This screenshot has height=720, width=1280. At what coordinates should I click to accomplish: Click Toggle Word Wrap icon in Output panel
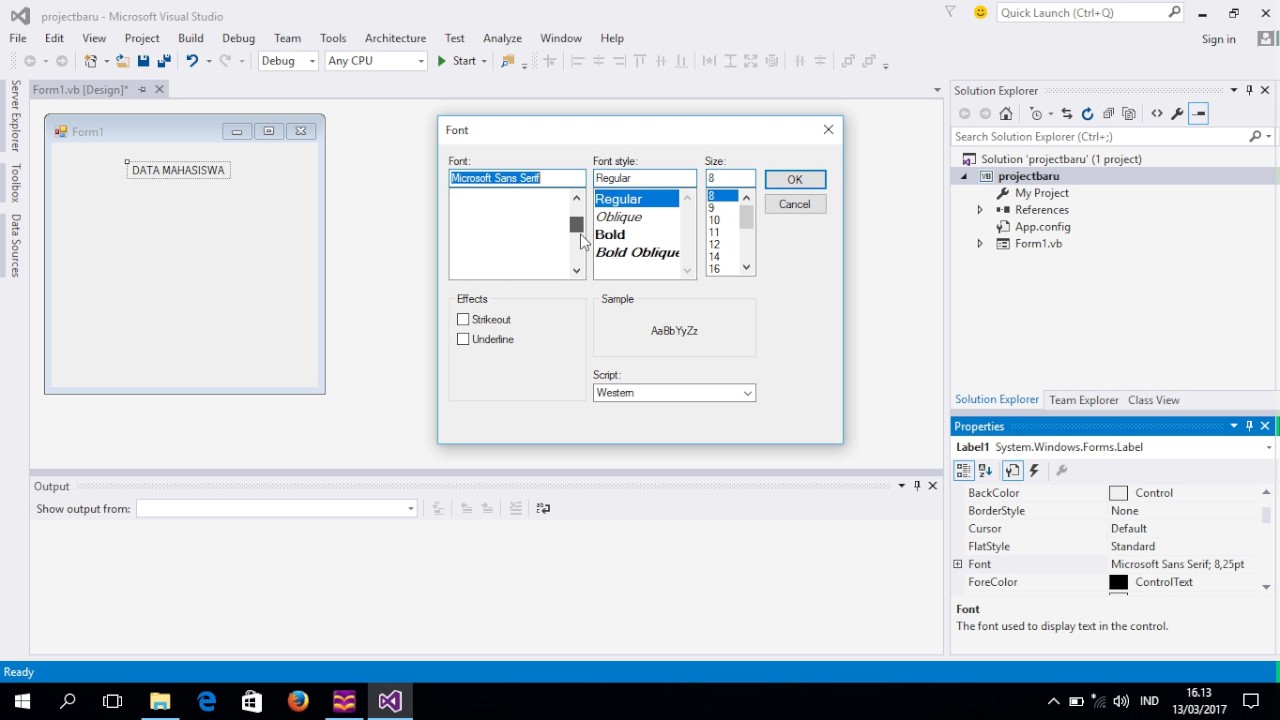tap(543, 508)
